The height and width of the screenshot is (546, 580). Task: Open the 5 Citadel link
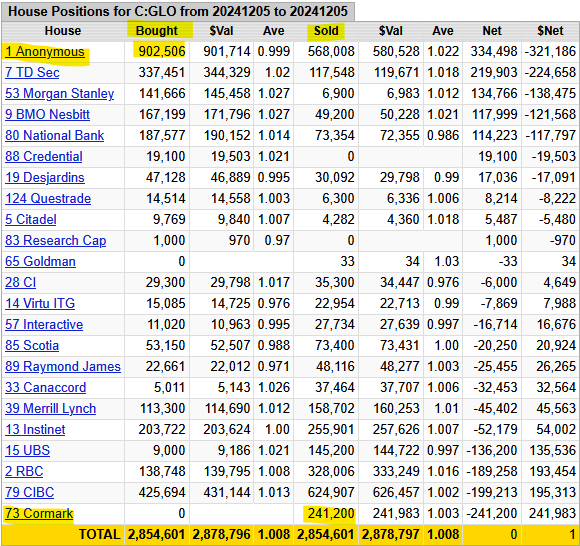pos(31,220)
